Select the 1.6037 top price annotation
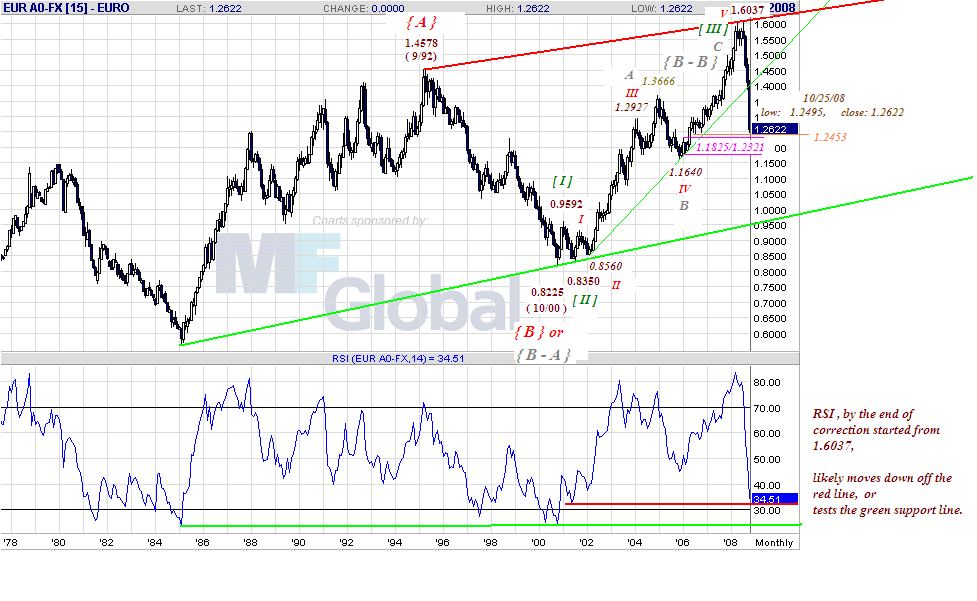 pyautogui.click(x=747, y=11)
